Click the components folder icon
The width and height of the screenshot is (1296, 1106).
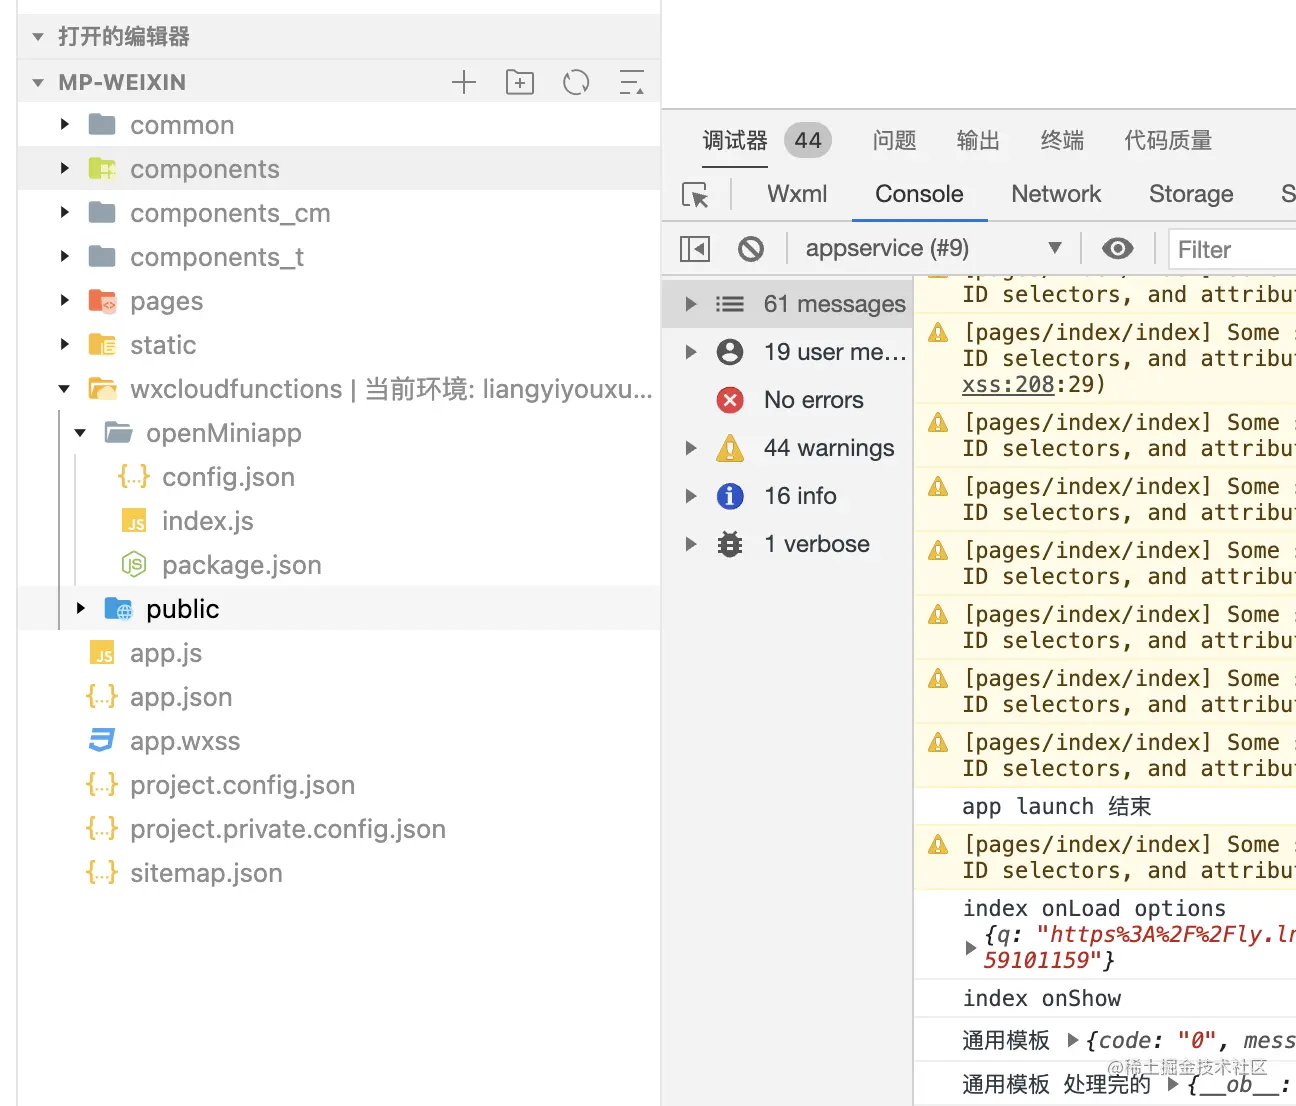click(102, 169)
